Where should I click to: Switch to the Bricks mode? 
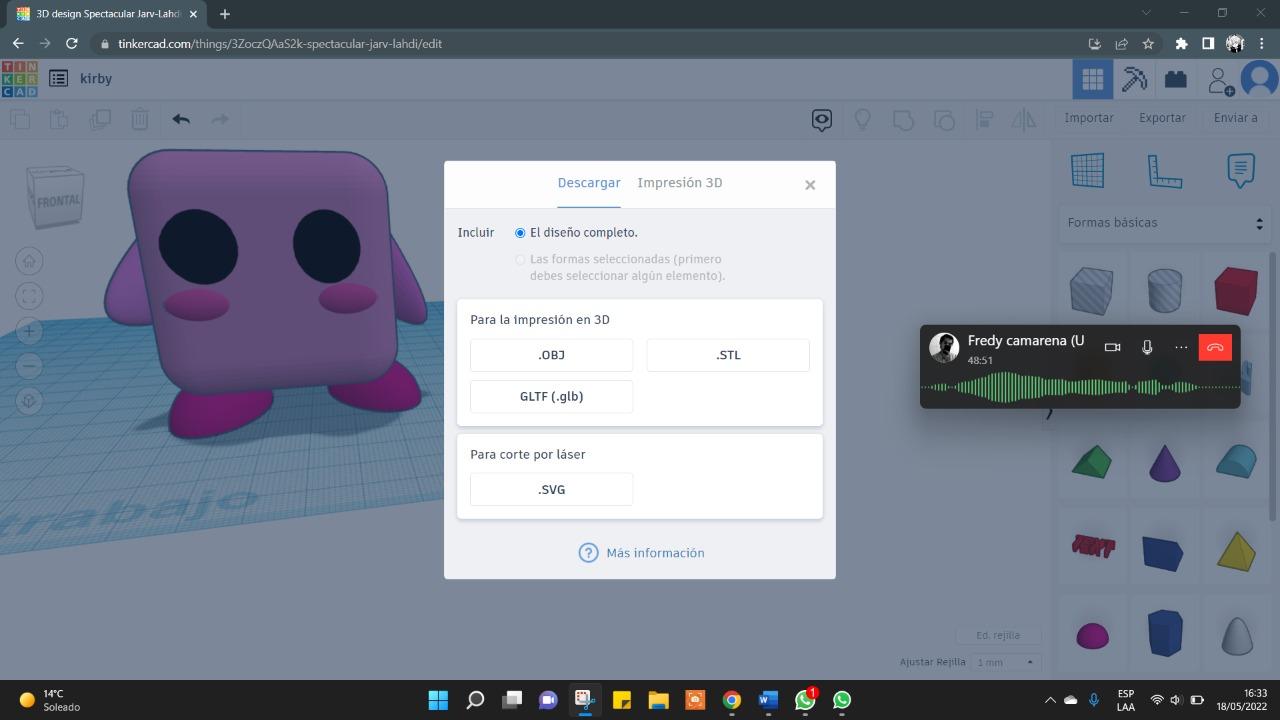(1176, 79)
